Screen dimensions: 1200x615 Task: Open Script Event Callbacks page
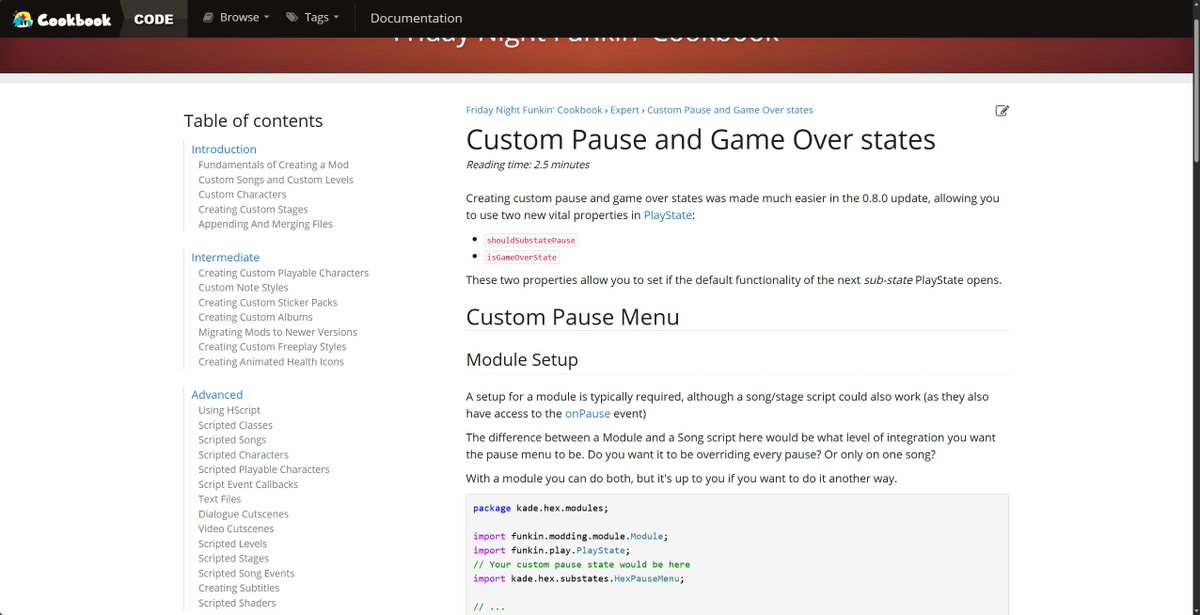(x=248, y=485)
